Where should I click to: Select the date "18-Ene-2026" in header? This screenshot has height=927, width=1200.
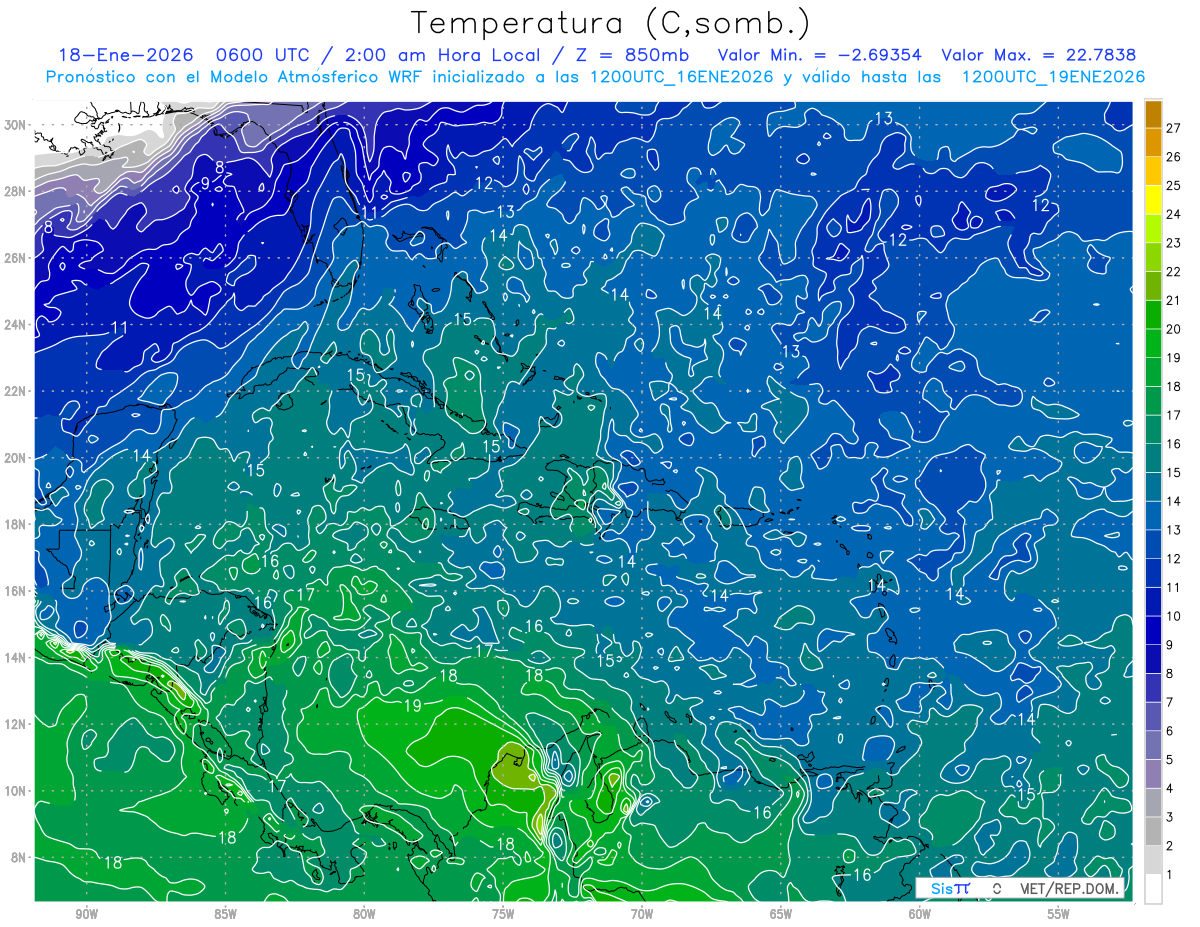[125, 56]
